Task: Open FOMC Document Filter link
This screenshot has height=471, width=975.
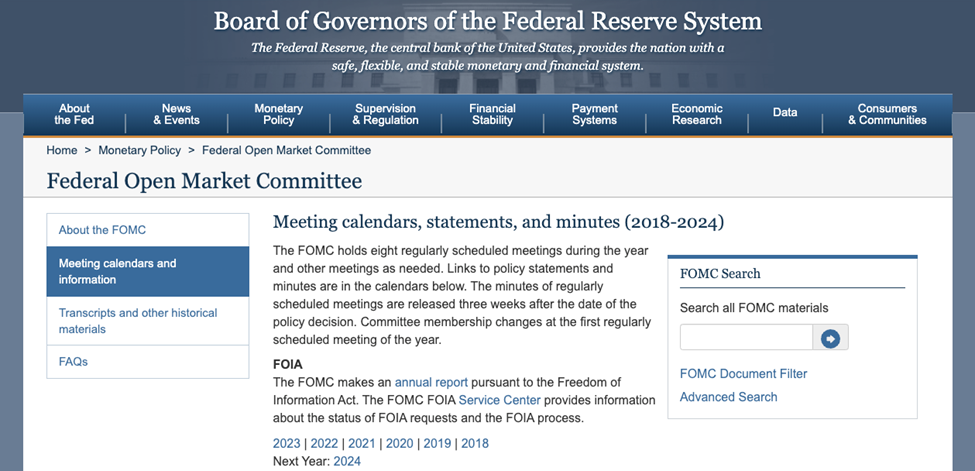Action: click(743, 374)
